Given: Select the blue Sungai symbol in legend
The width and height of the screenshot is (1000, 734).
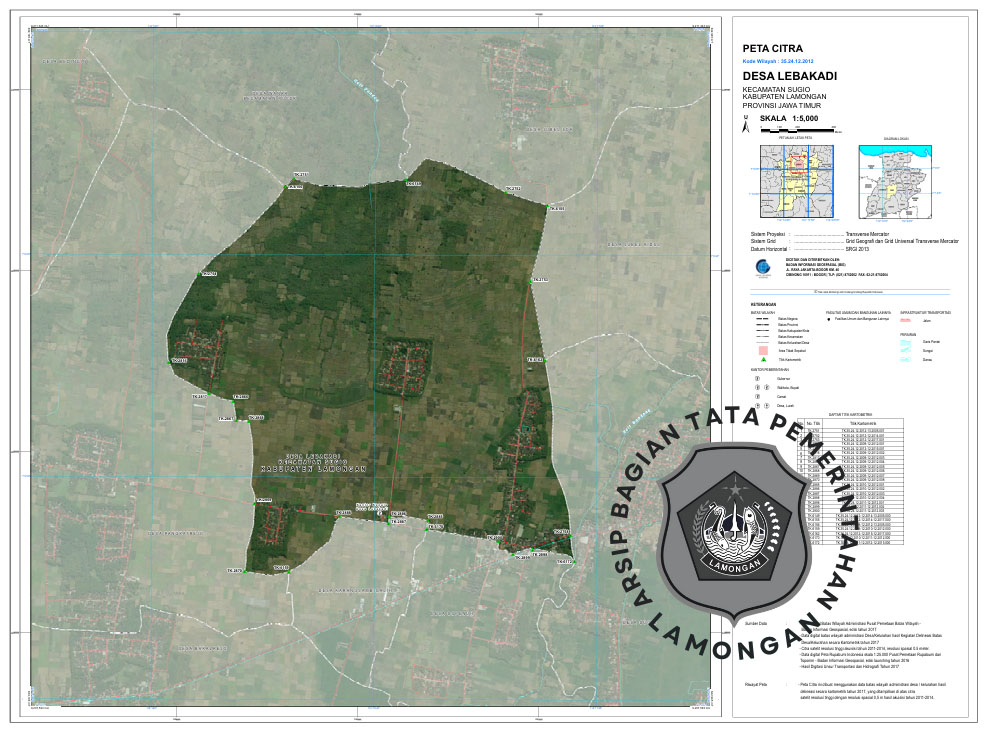Looking at the screenshot, I should tap(907, 351).
